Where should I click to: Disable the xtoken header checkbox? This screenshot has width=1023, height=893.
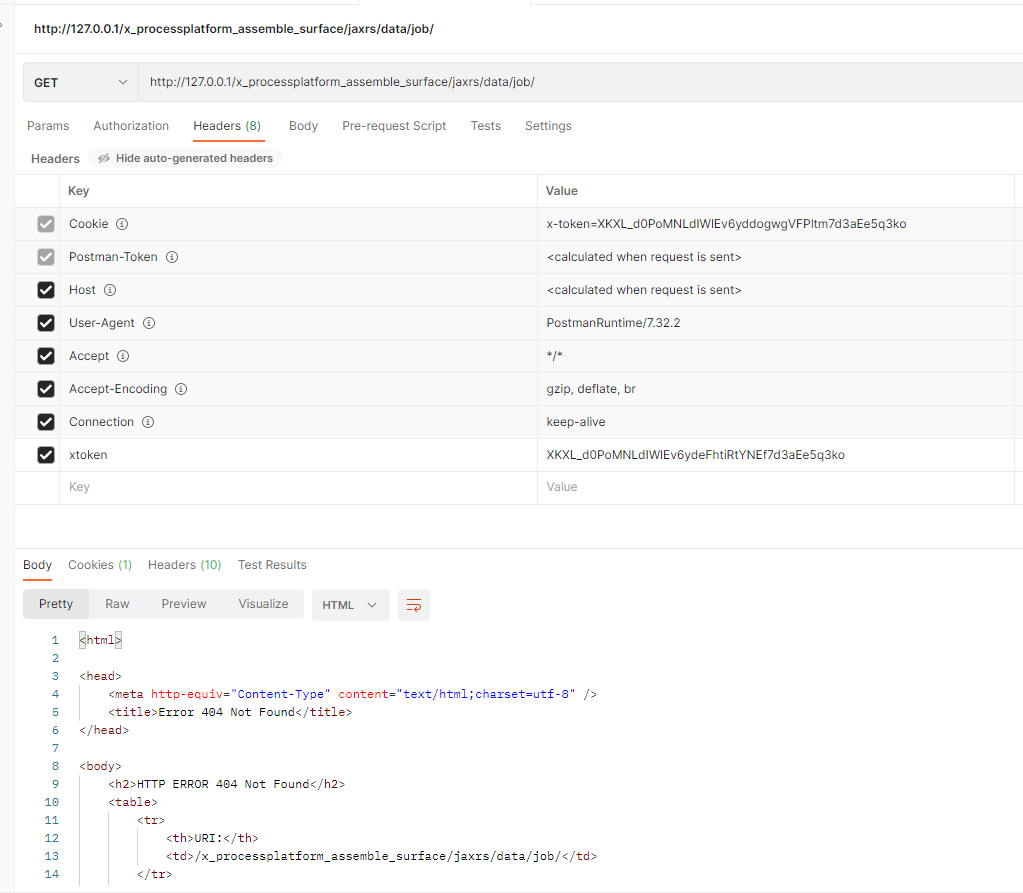click(45, 455)
